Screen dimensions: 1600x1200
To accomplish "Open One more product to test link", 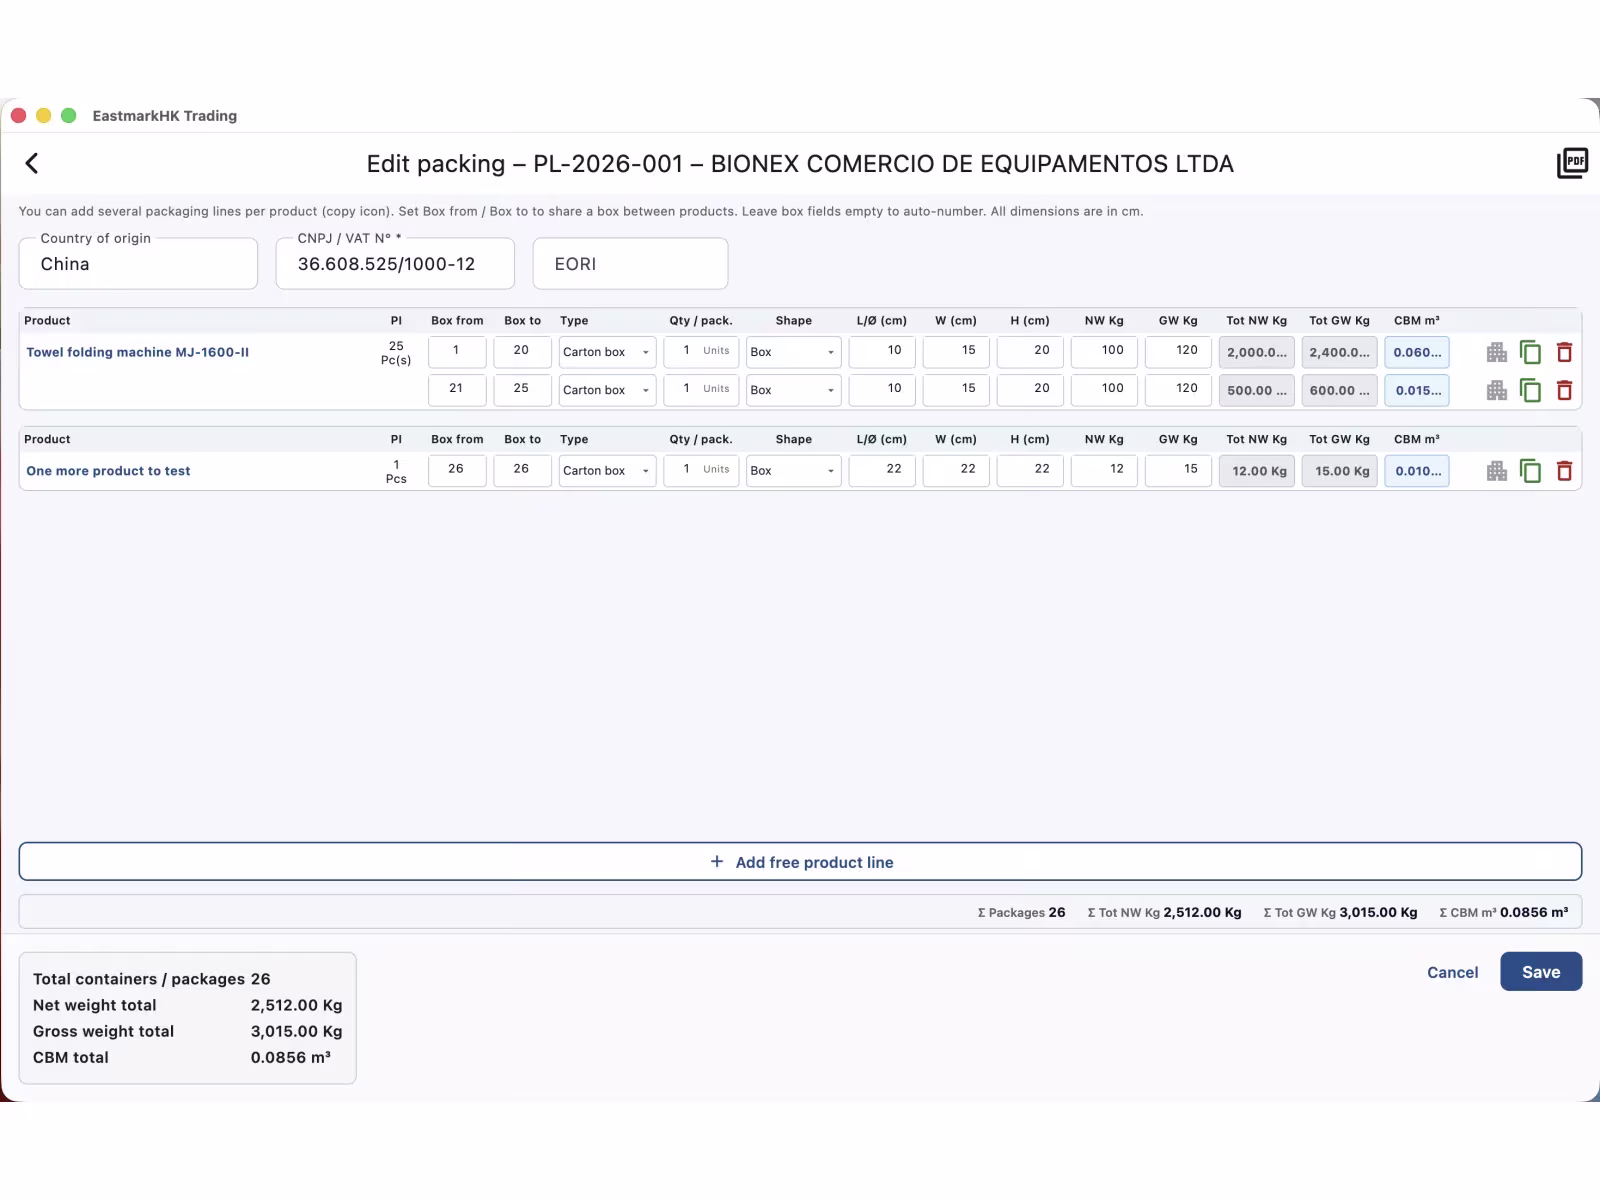I will click(108, 471).
